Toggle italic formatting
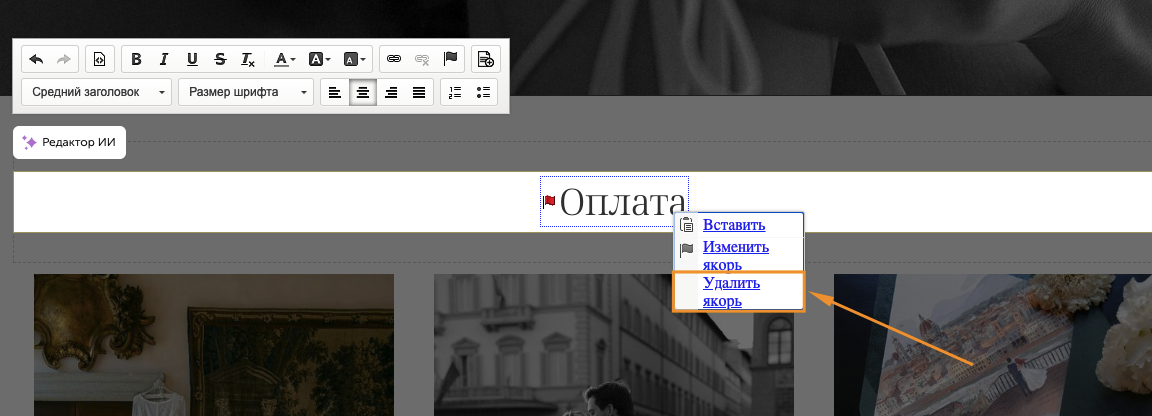The width and height of the screenshot is (1152, 416). coord(164,59)
